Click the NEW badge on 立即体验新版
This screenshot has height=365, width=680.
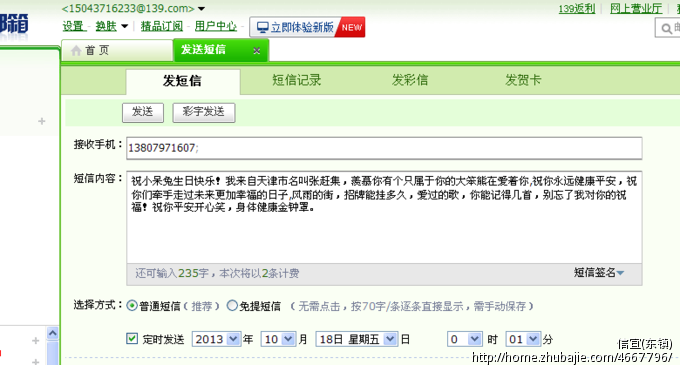click(351, 27)
